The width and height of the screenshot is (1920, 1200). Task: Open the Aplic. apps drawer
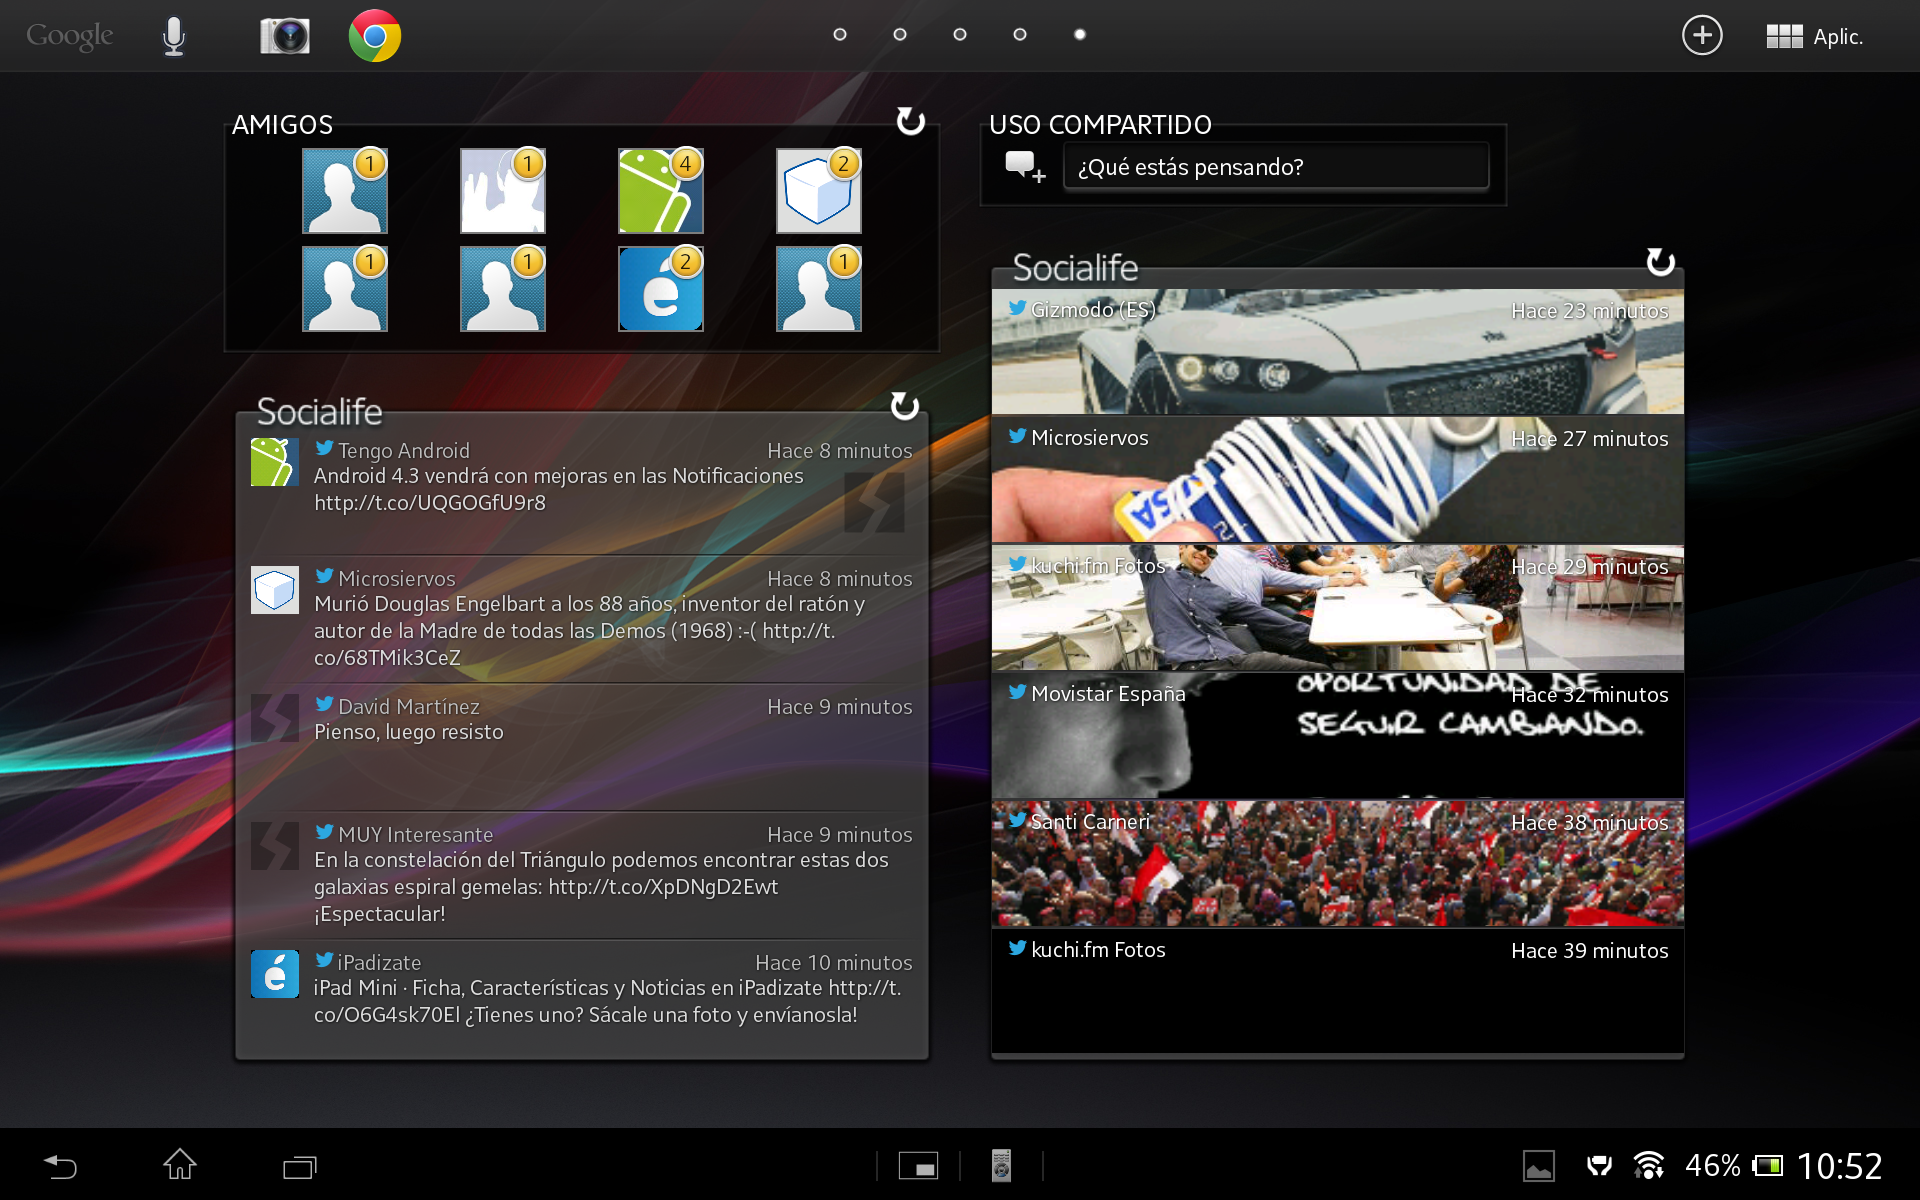click(x=1815, y=37)
